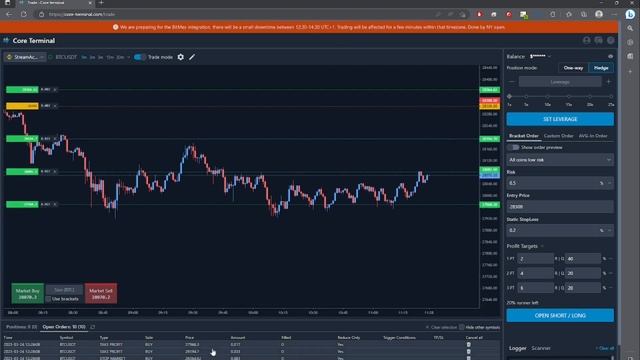Cancel the first TAKE PROFIT order trash icon
This screenshot has height=360, width=640.
(x=469, y=344)
